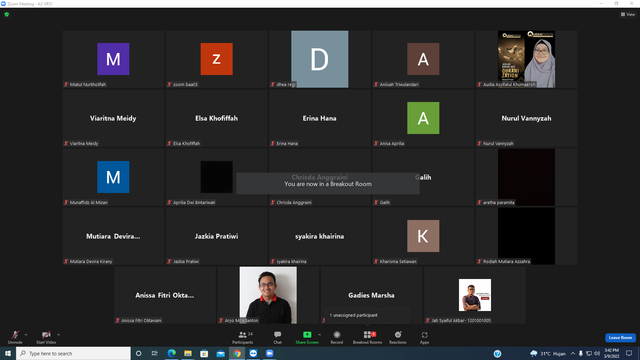Select Elsa Khofiffah participant tile
Image resolution: width=640 pixels, height=360 pixels.
click(216, 118)
